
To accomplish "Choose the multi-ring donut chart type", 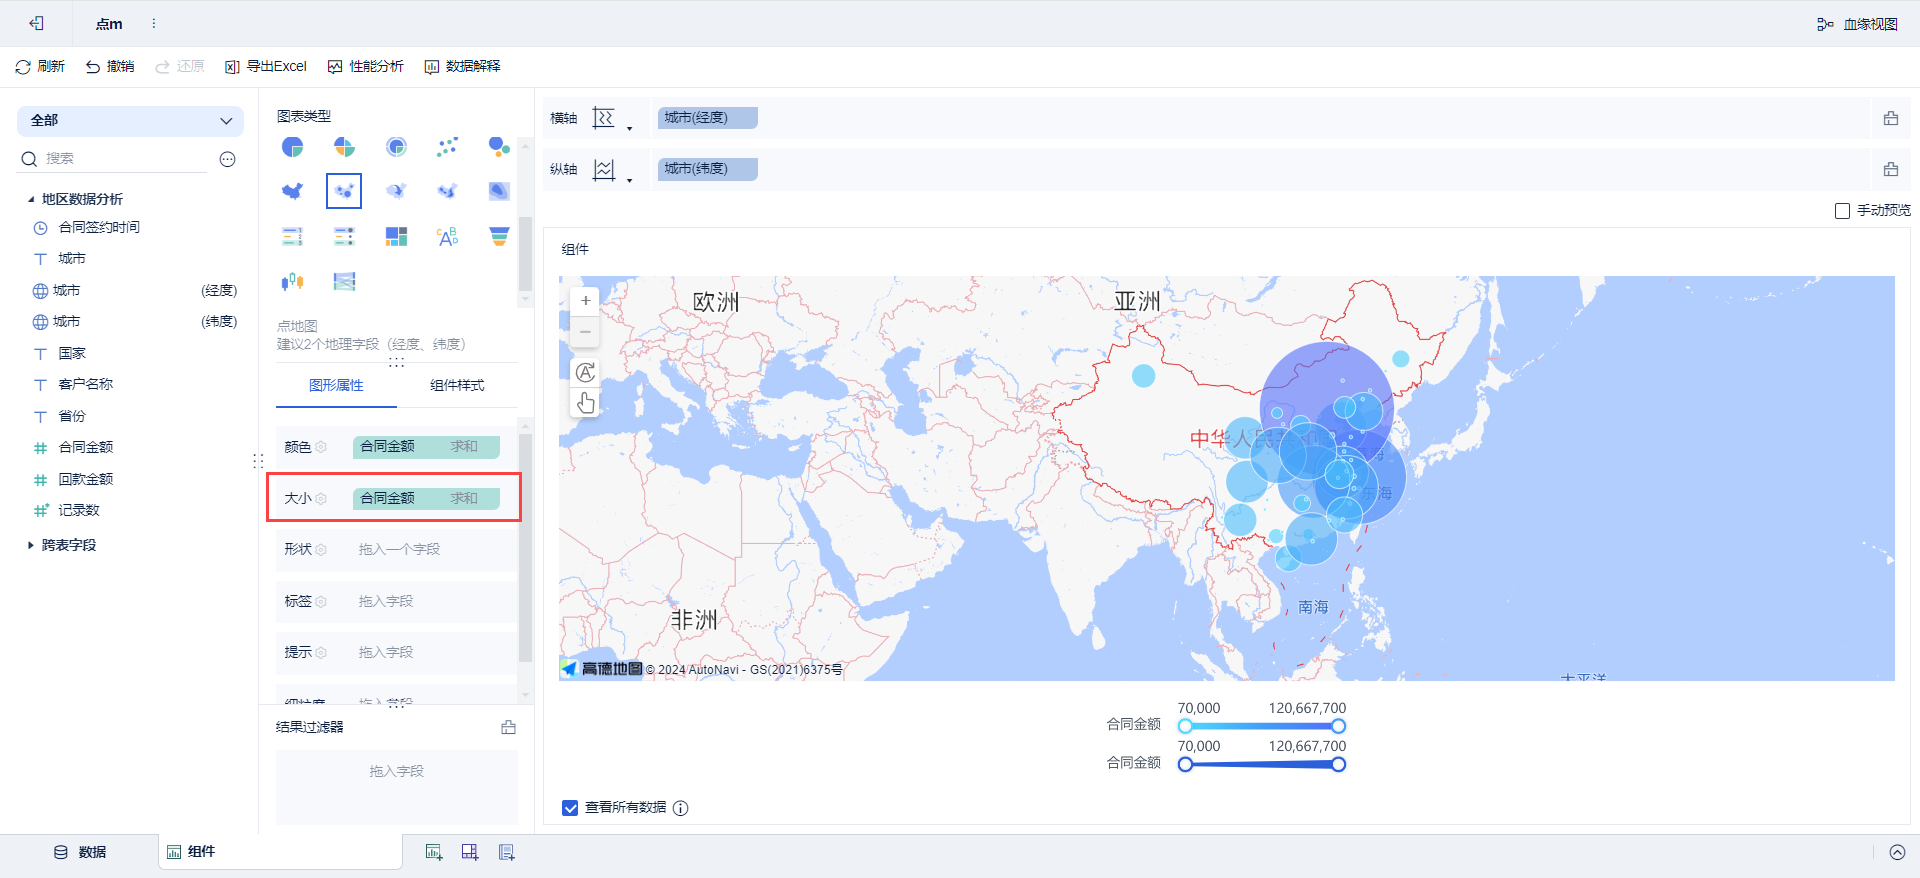I will [396, 147].
